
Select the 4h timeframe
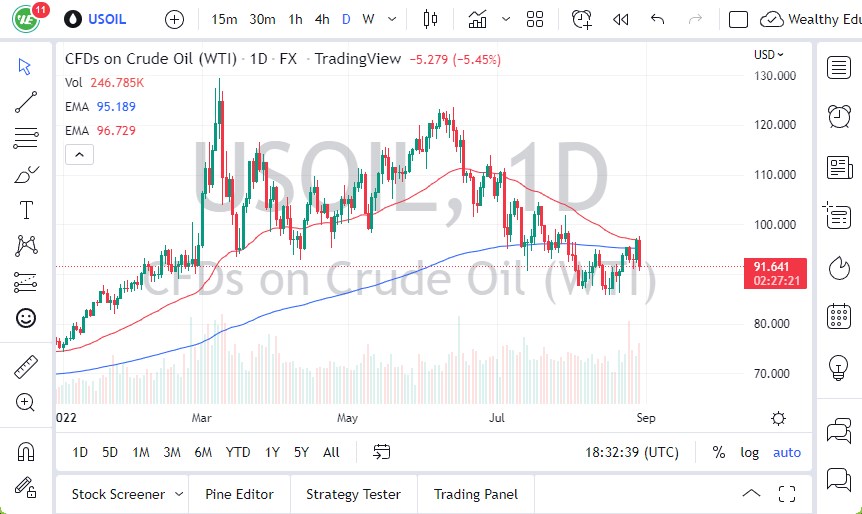pos(321,19)
